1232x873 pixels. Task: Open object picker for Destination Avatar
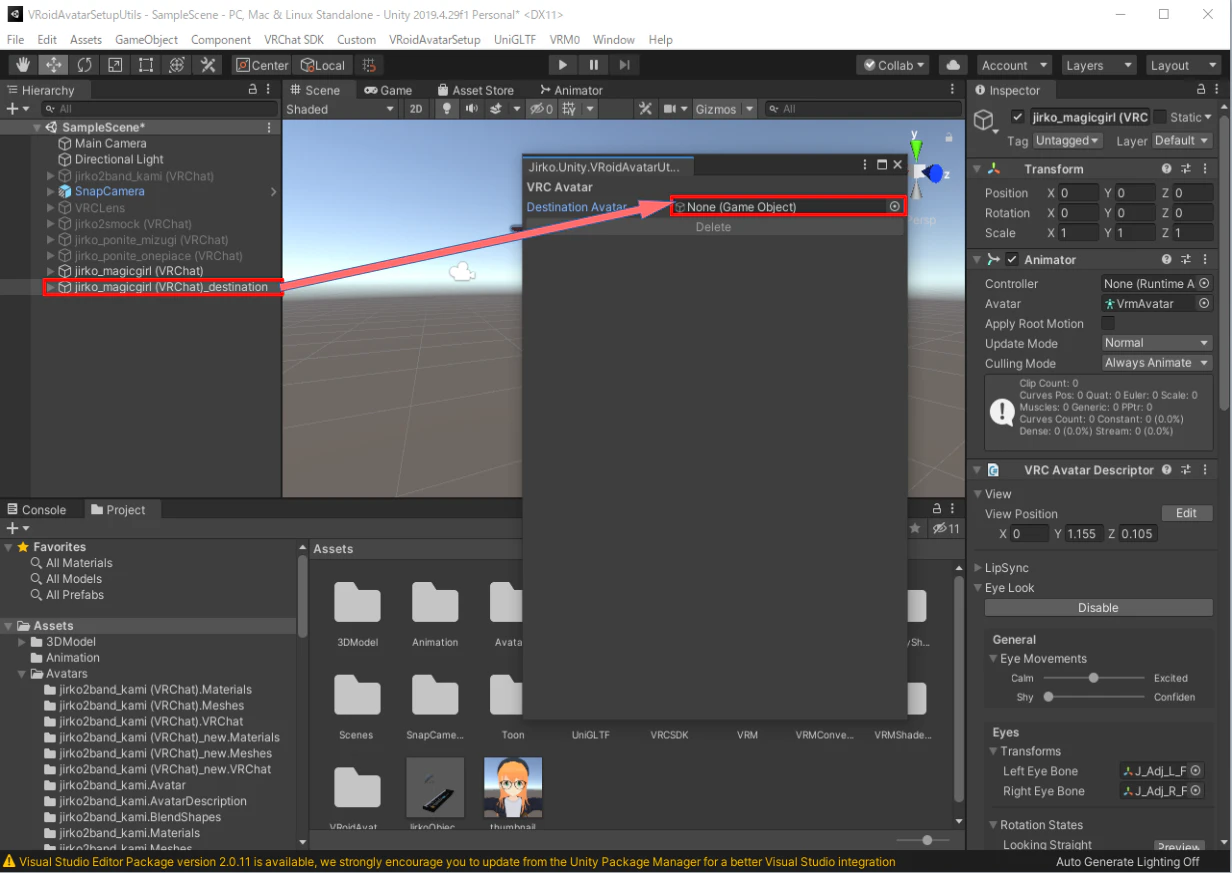click(x=895, y=207)
